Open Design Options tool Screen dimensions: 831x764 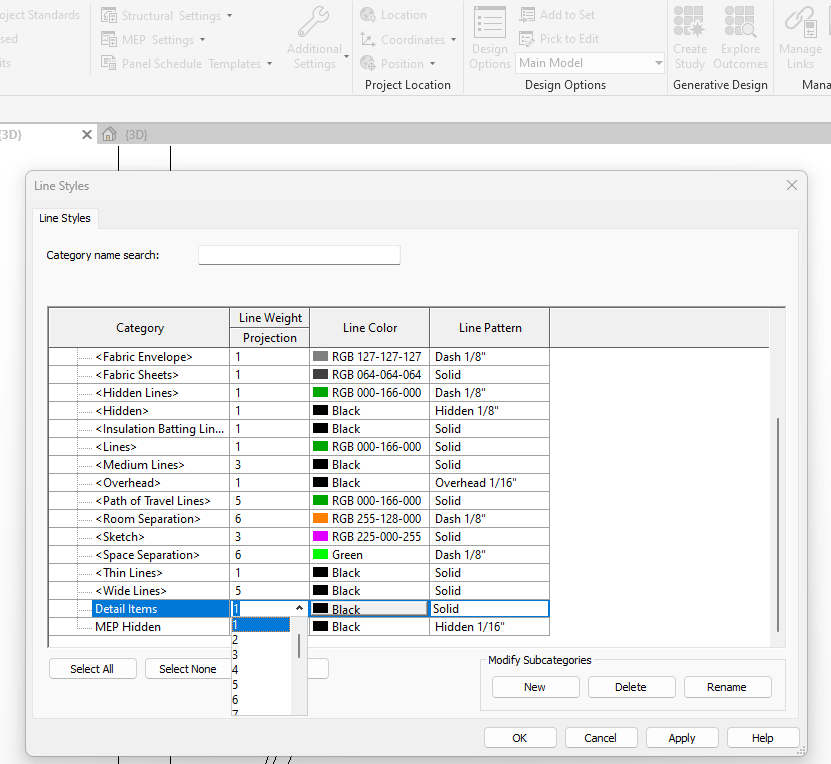coord(490,38)
